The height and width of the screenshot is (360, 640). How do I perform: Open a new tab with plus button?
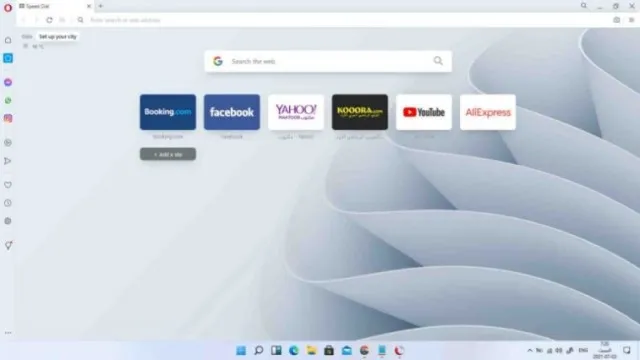point(100,6)
